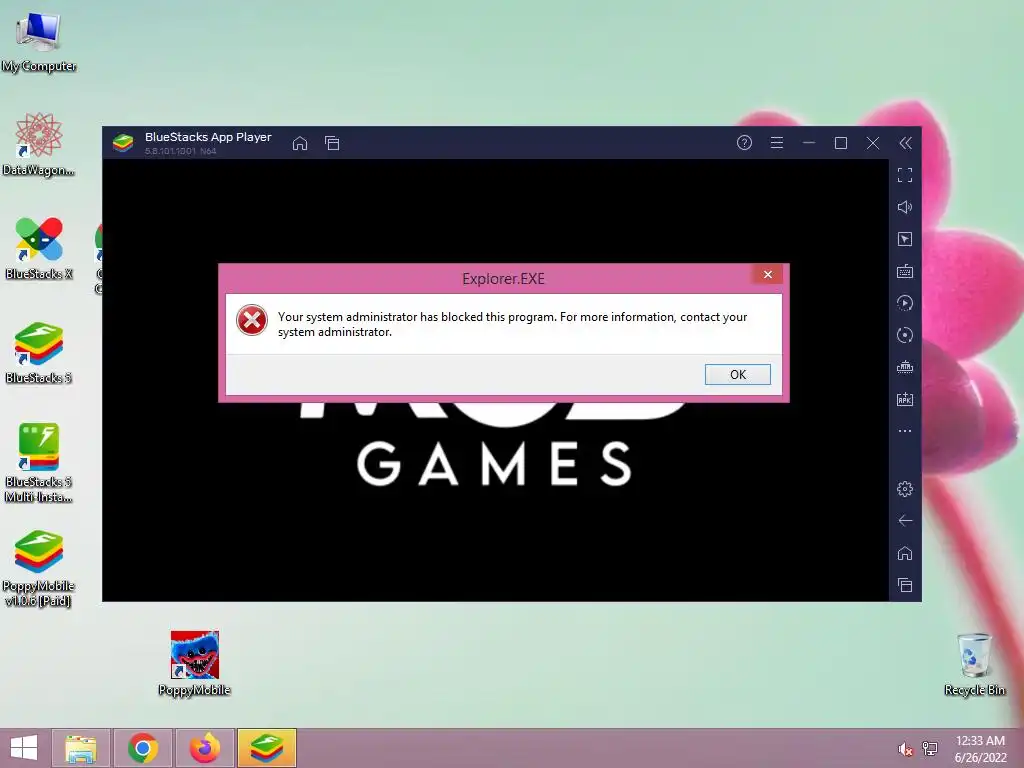1024x768 pixels.
Task: Select the Recycle Bin icon
Action: [x=974, y=664]
